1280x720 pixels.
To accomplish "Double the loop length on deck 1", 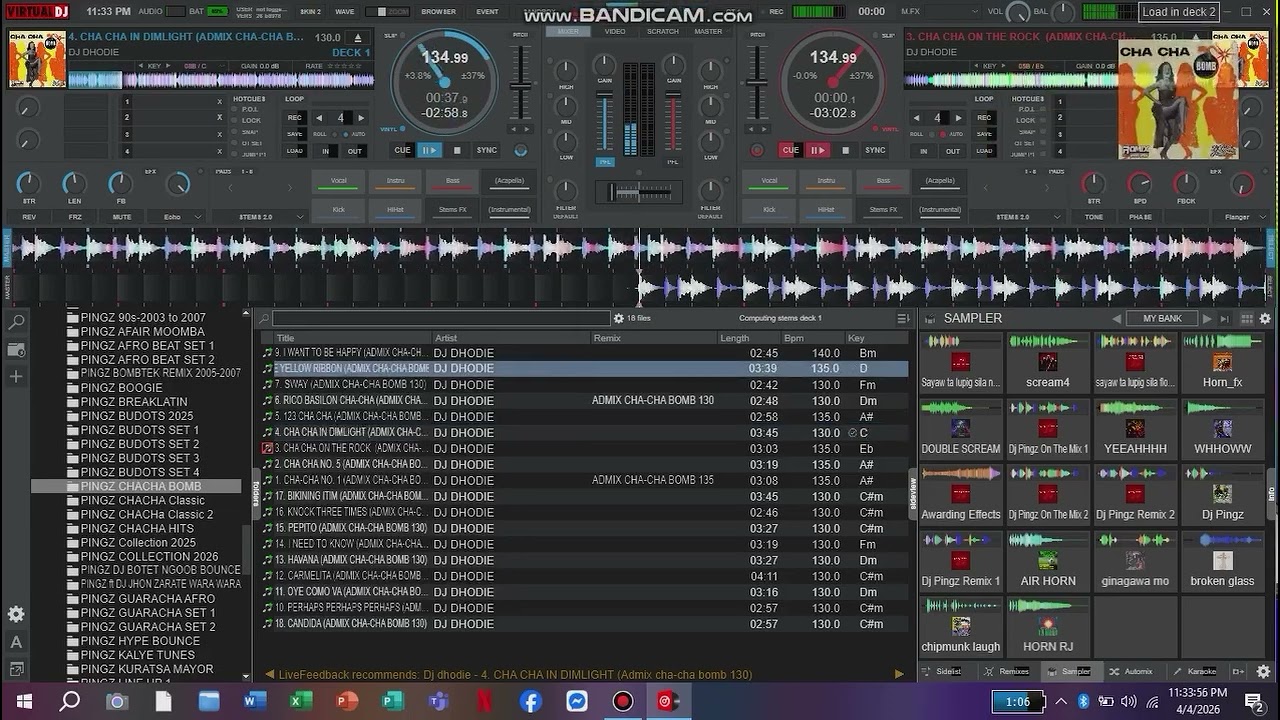I will tap(361, 118).
